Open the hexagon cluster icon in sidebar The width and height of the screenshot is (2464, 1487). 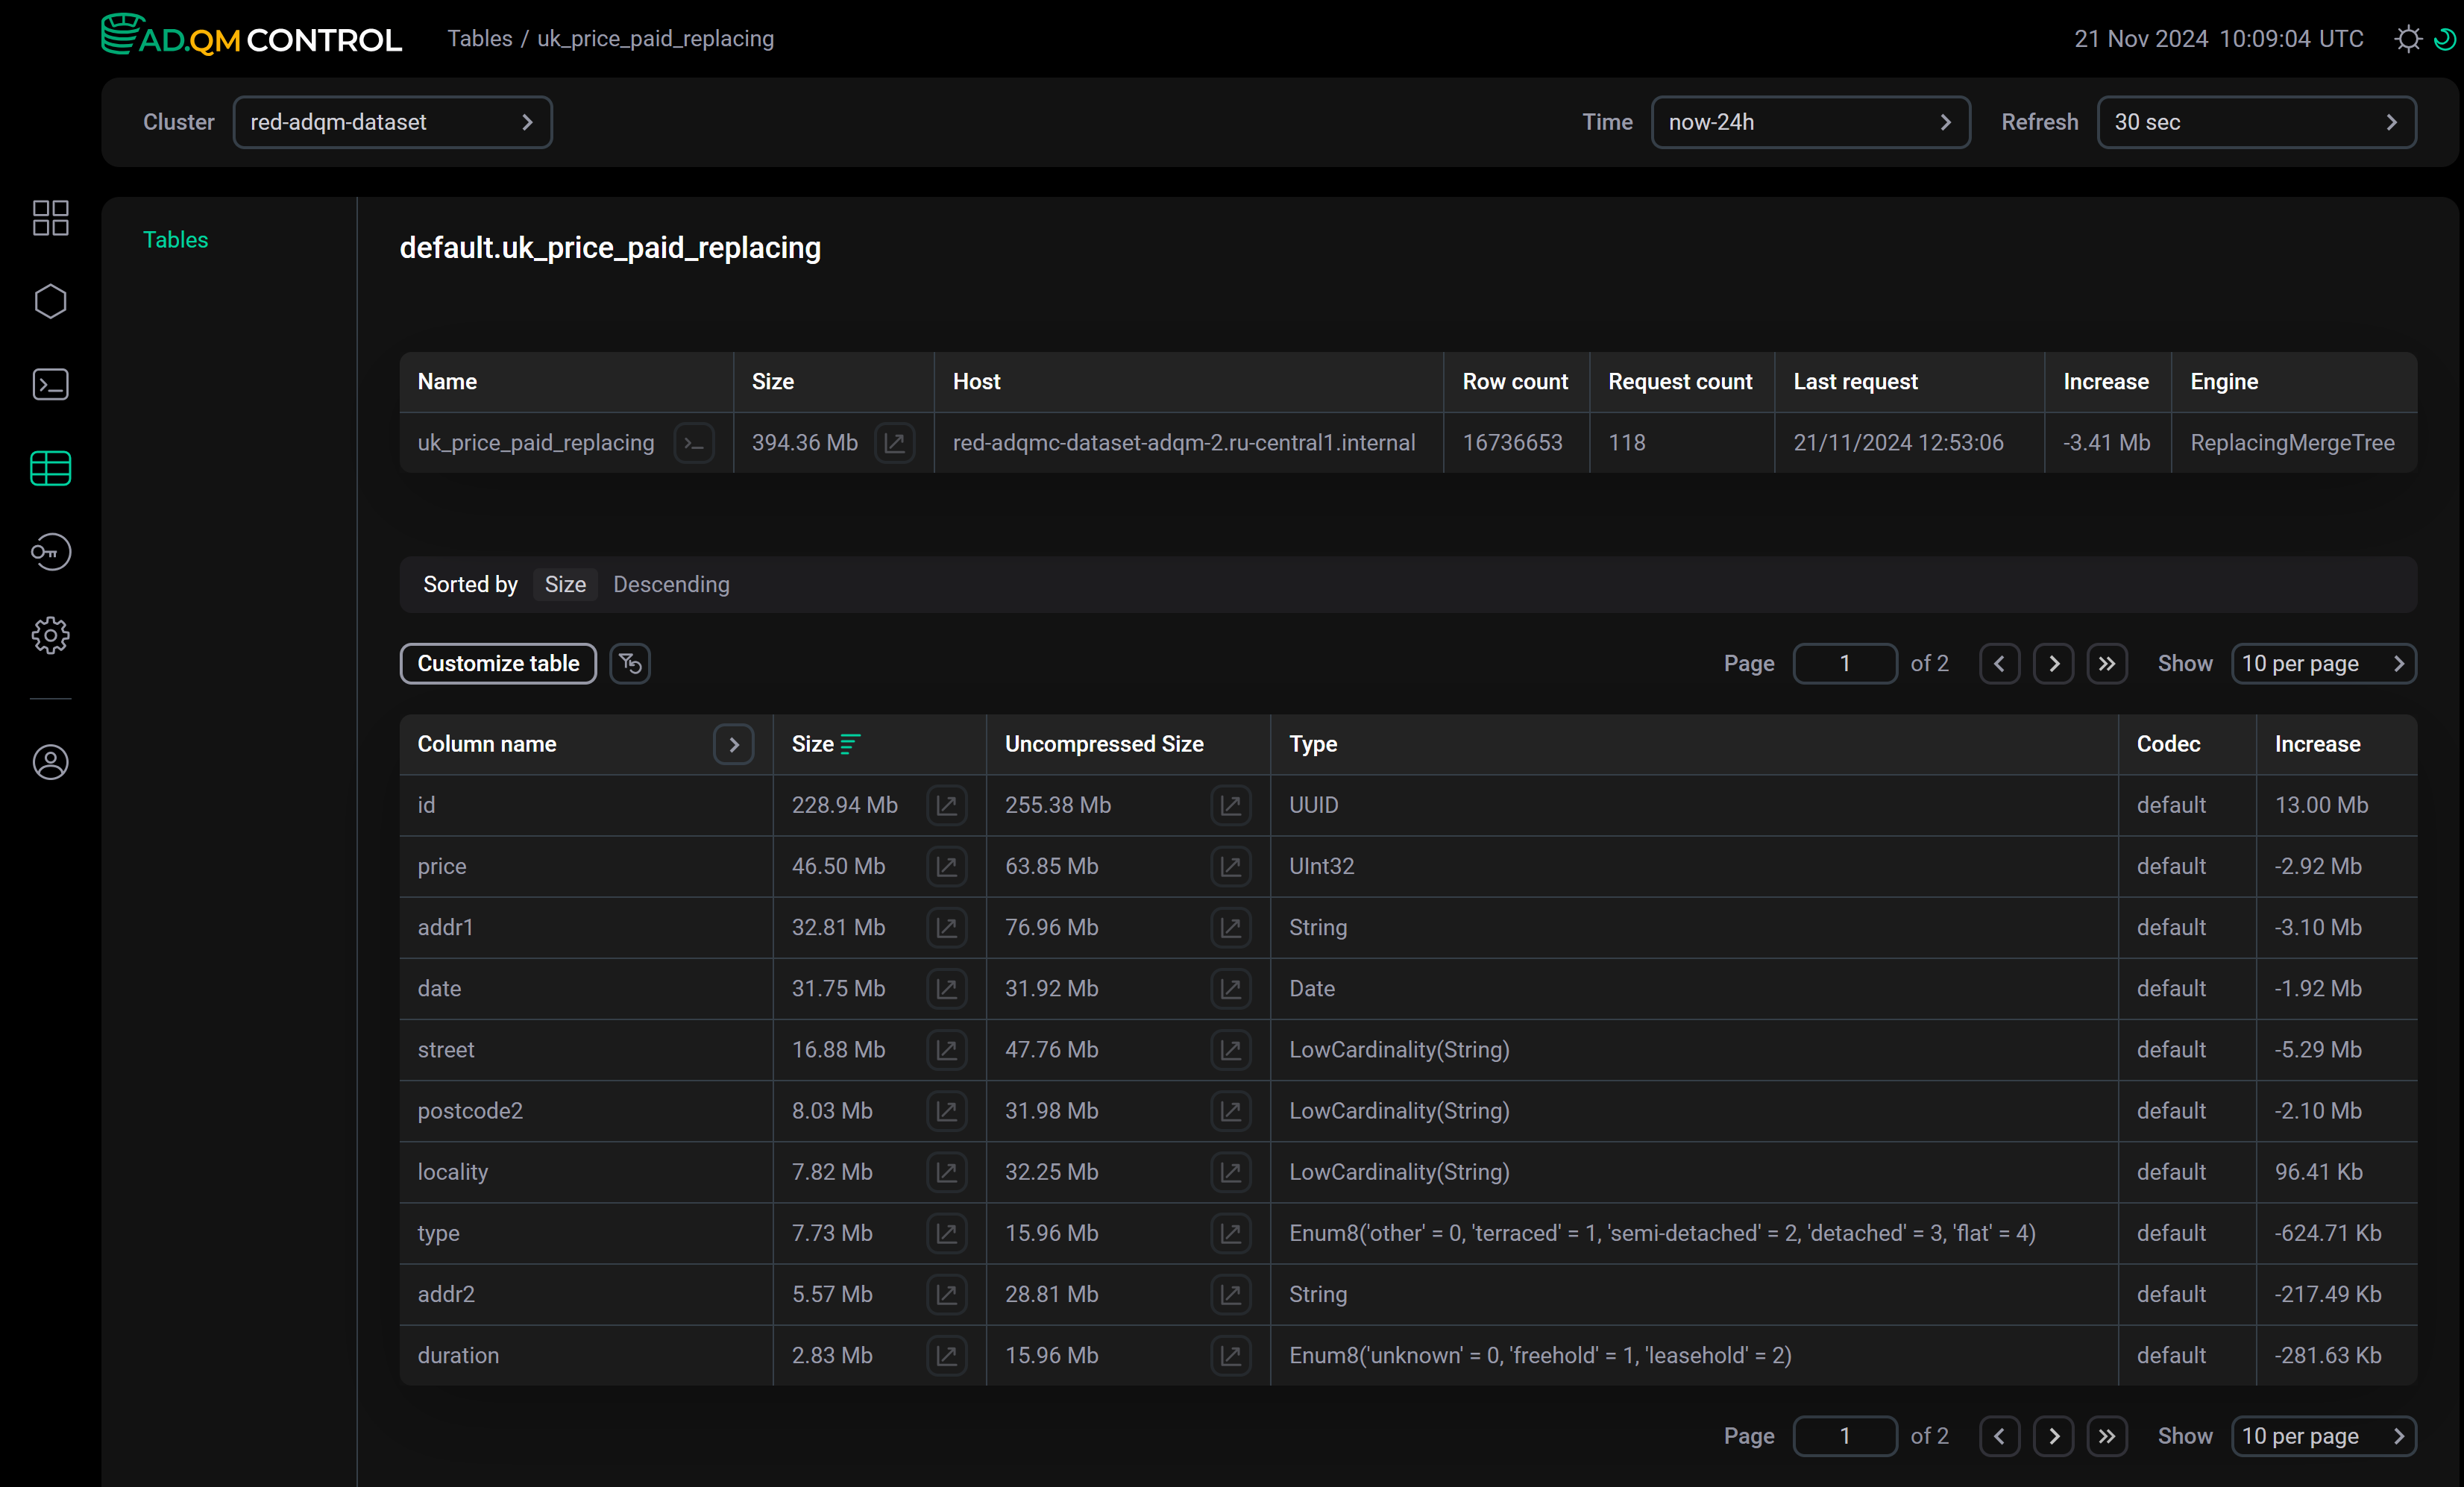point(50,301)
